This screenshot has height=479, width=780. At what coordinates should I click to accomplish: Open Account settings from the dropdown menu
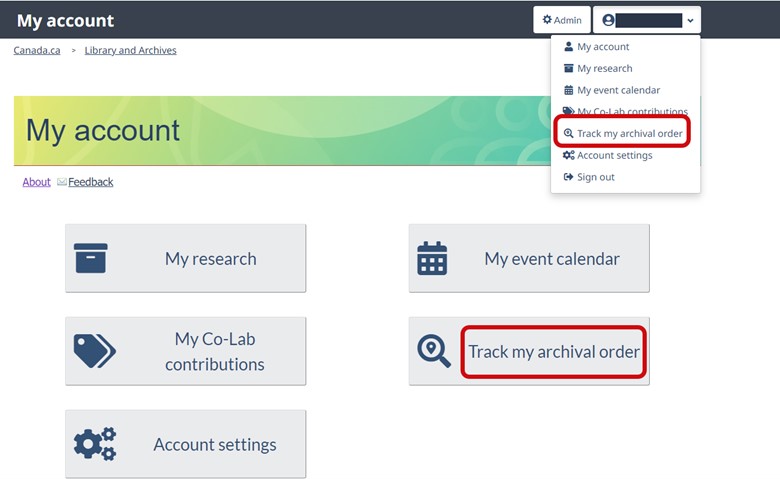tap(614, 155)
